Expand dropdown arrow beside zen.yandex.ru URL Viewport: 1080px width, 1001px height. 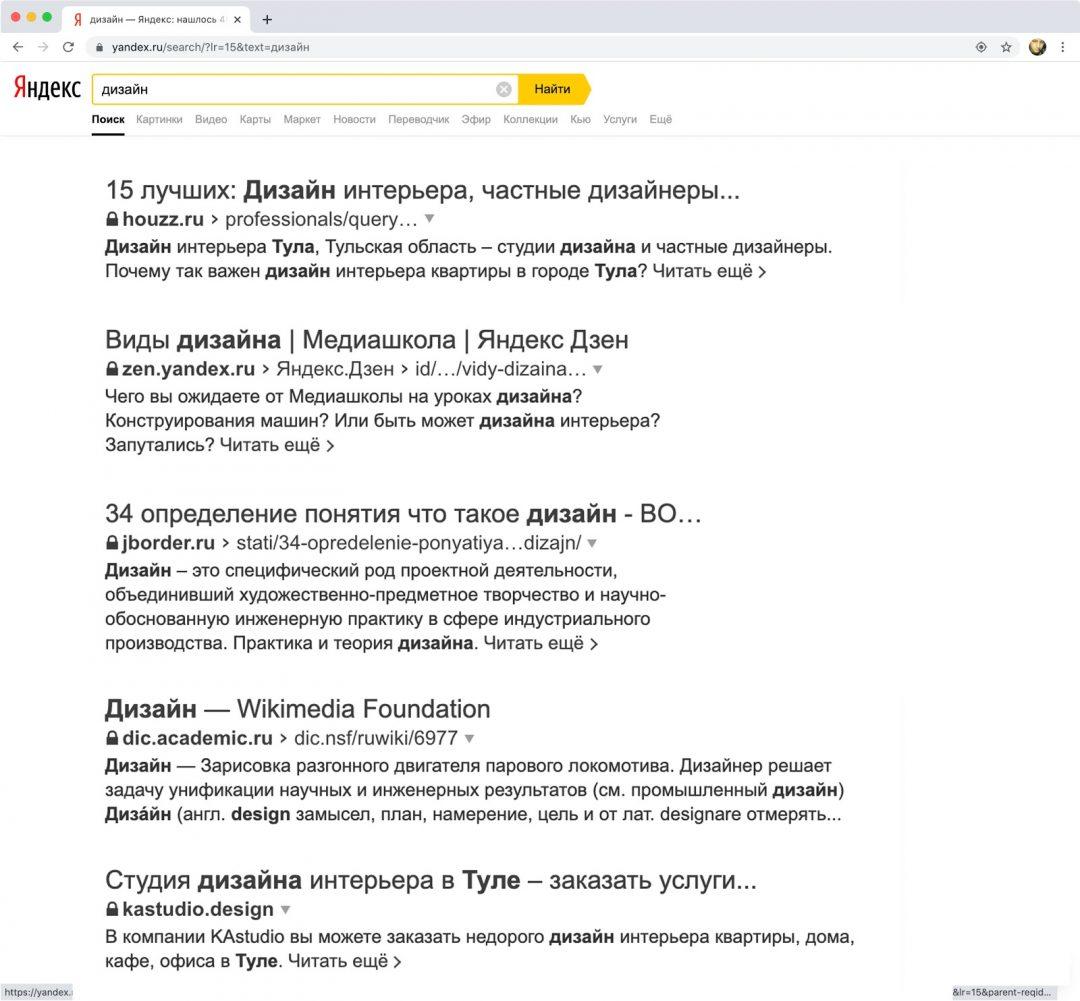pos(597,369)
